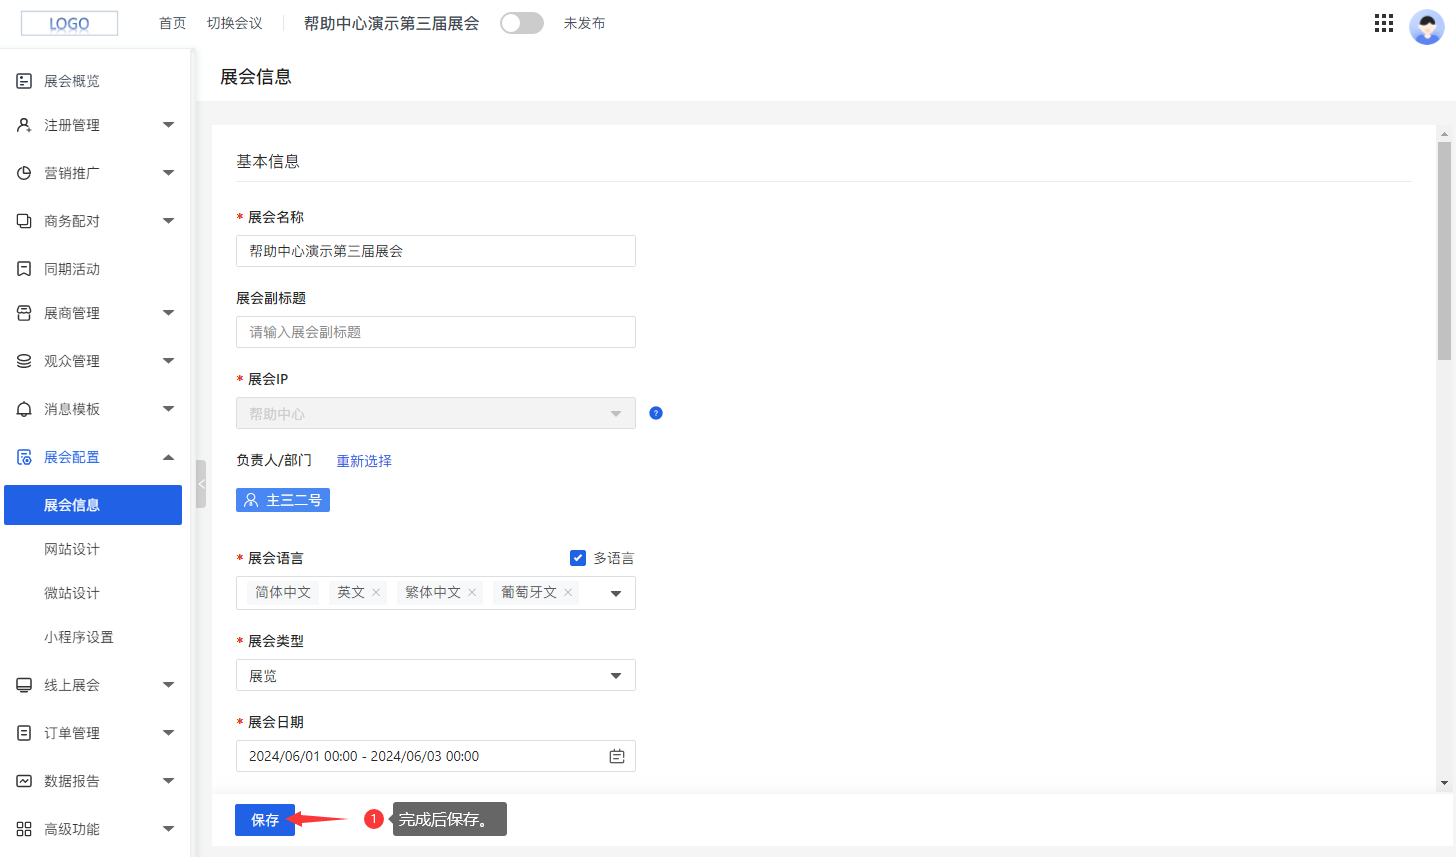Remove the 葡萄牙文 language tag
This screenshot has height=857, width=1456.
pyautogui.click(x=567, y=592)
